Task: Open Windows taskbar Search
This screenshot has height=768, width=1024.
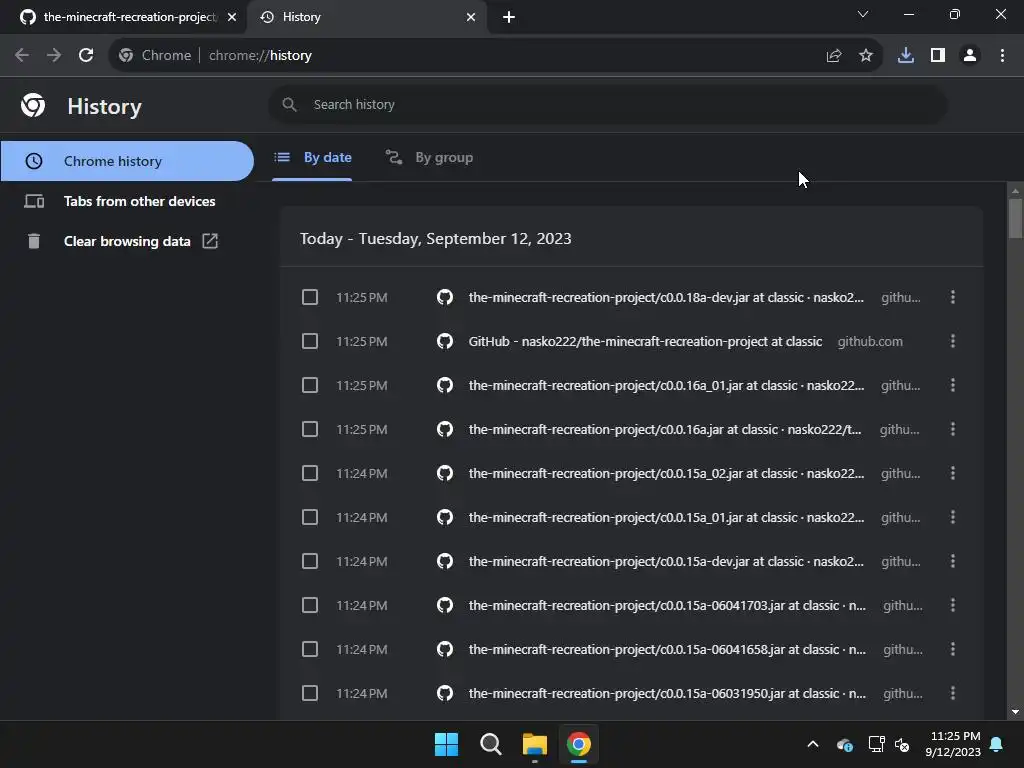Action: pyautogui.click(x=490, y=744)
